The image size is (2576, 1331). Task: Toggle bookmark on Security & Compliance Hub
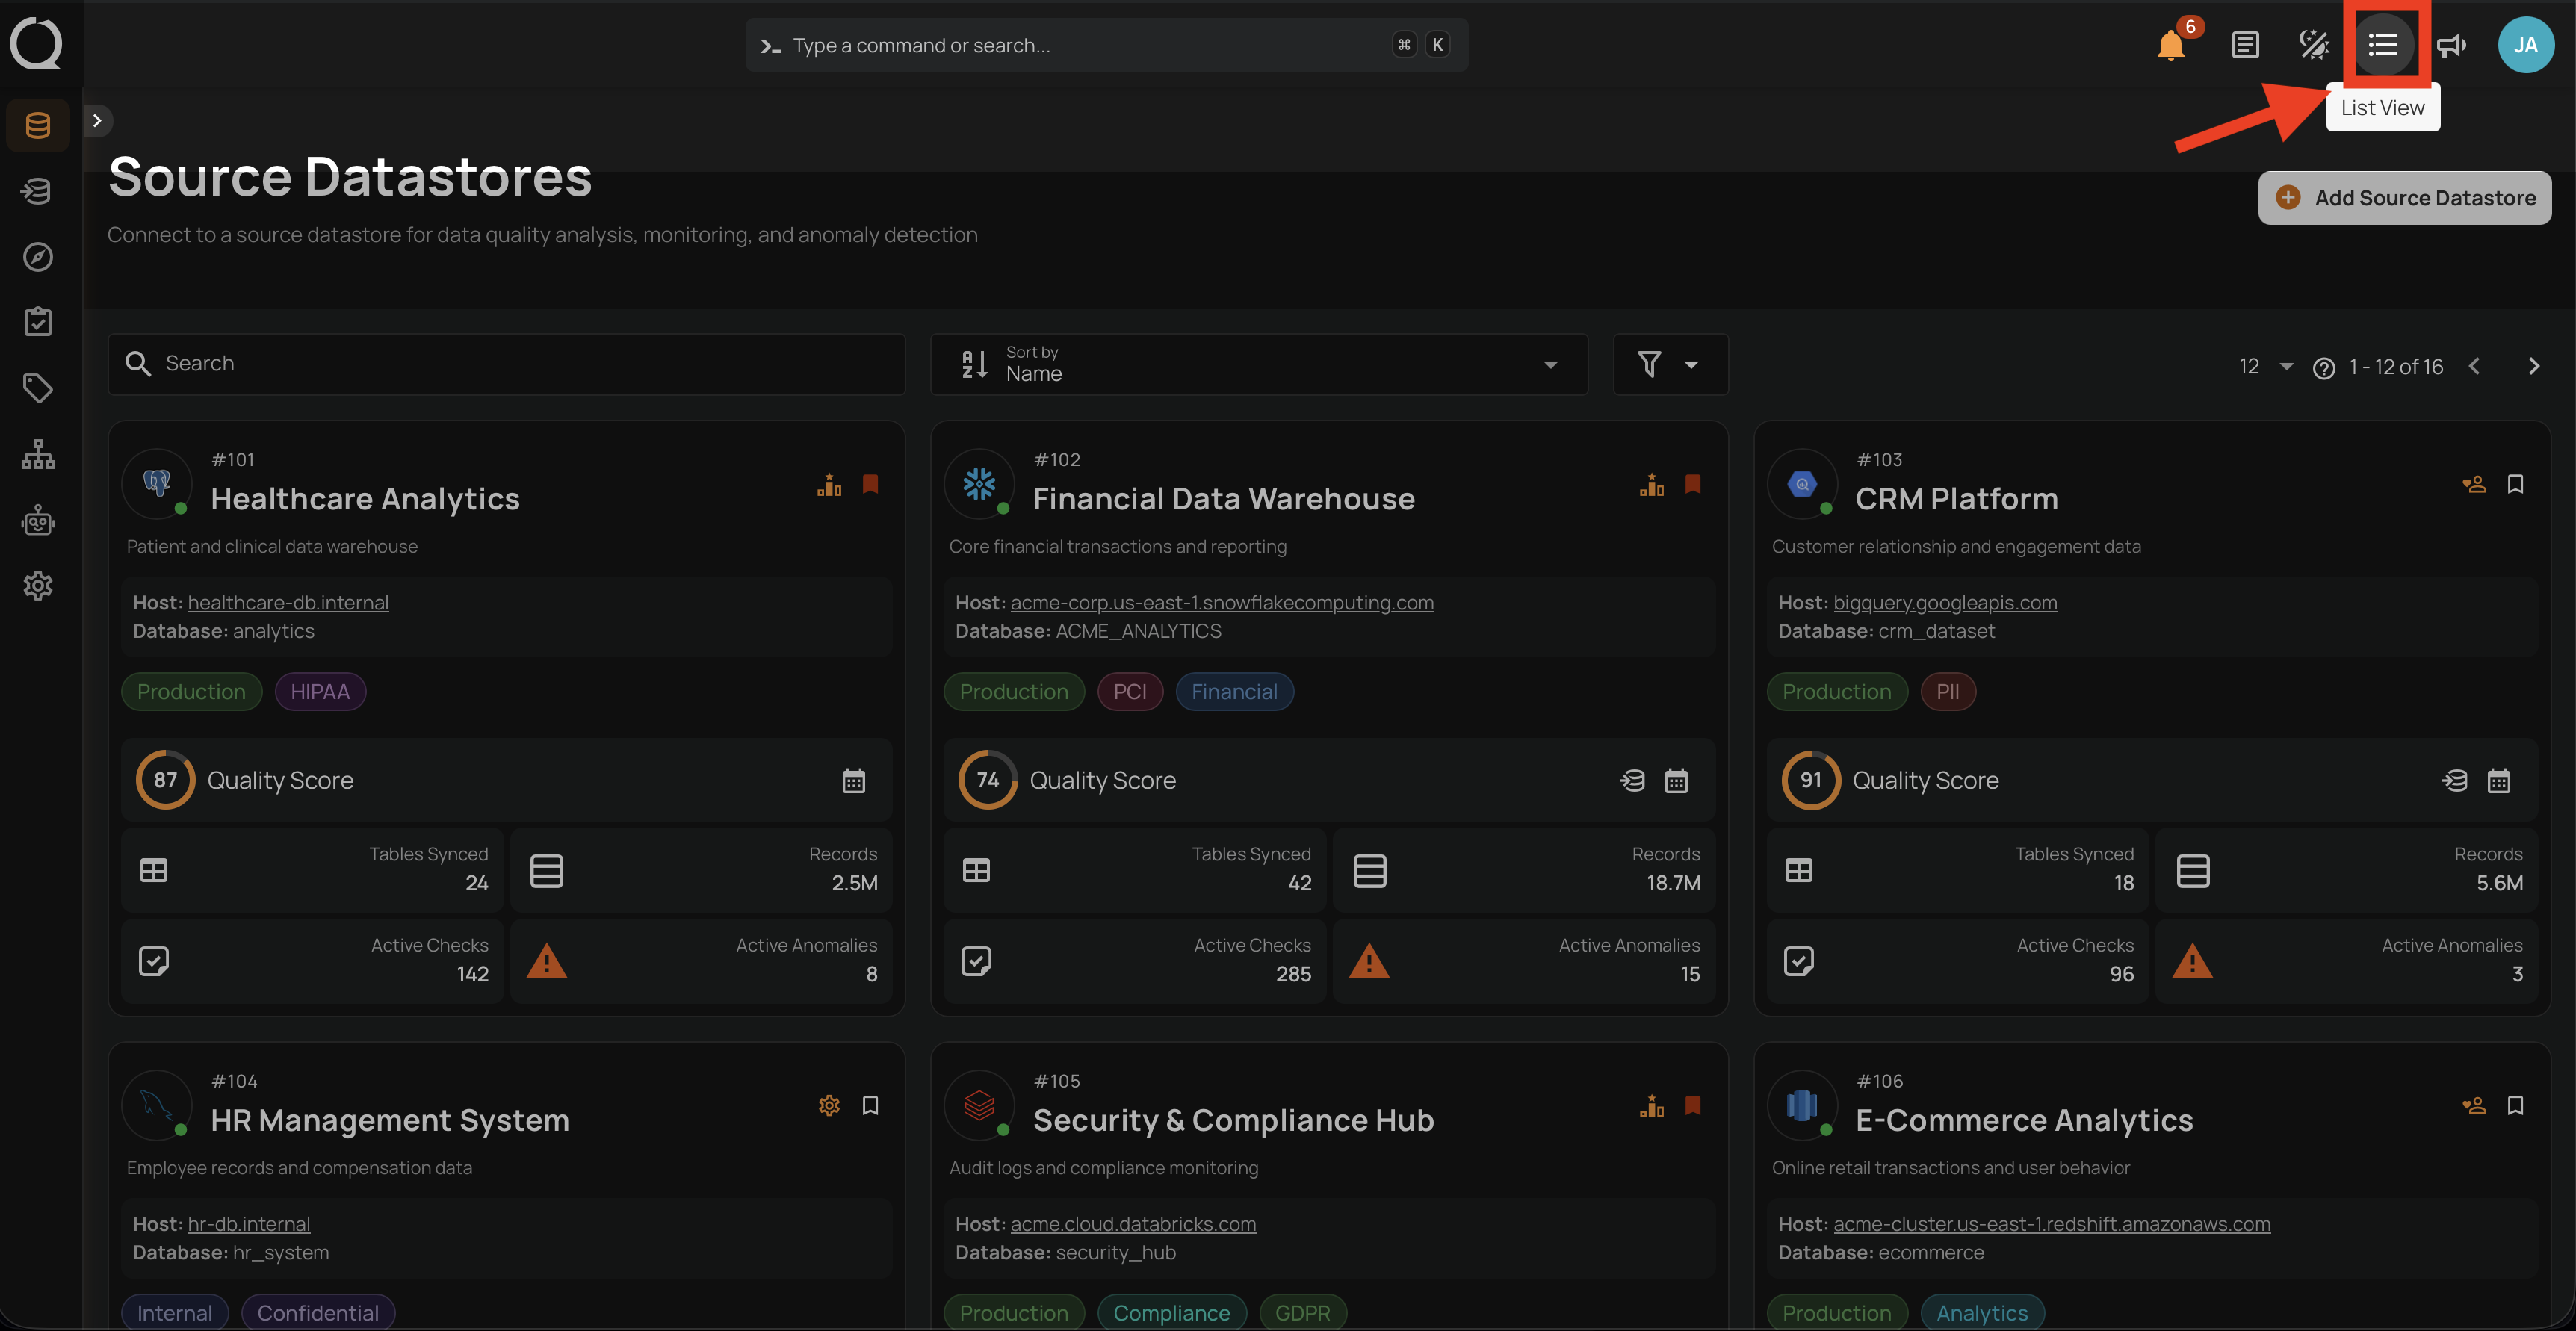click(x=1692, y=1105)
